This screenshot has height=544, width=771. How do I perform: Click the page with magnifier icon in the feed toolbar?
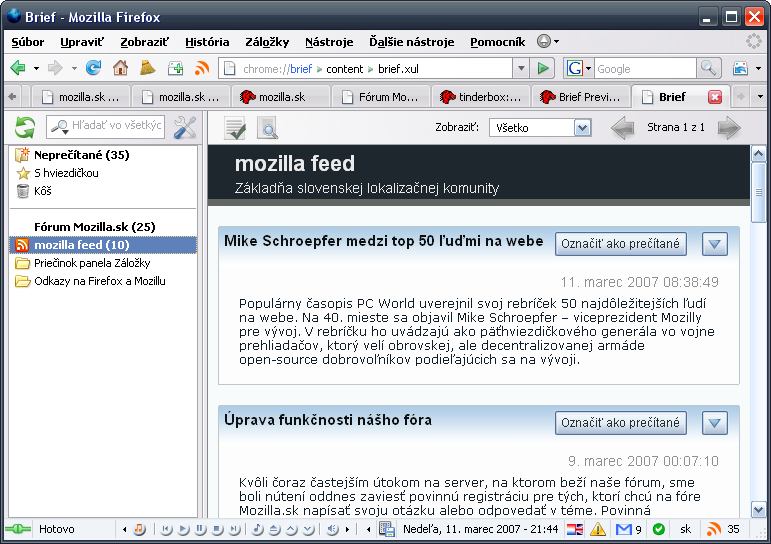point(267,128)
